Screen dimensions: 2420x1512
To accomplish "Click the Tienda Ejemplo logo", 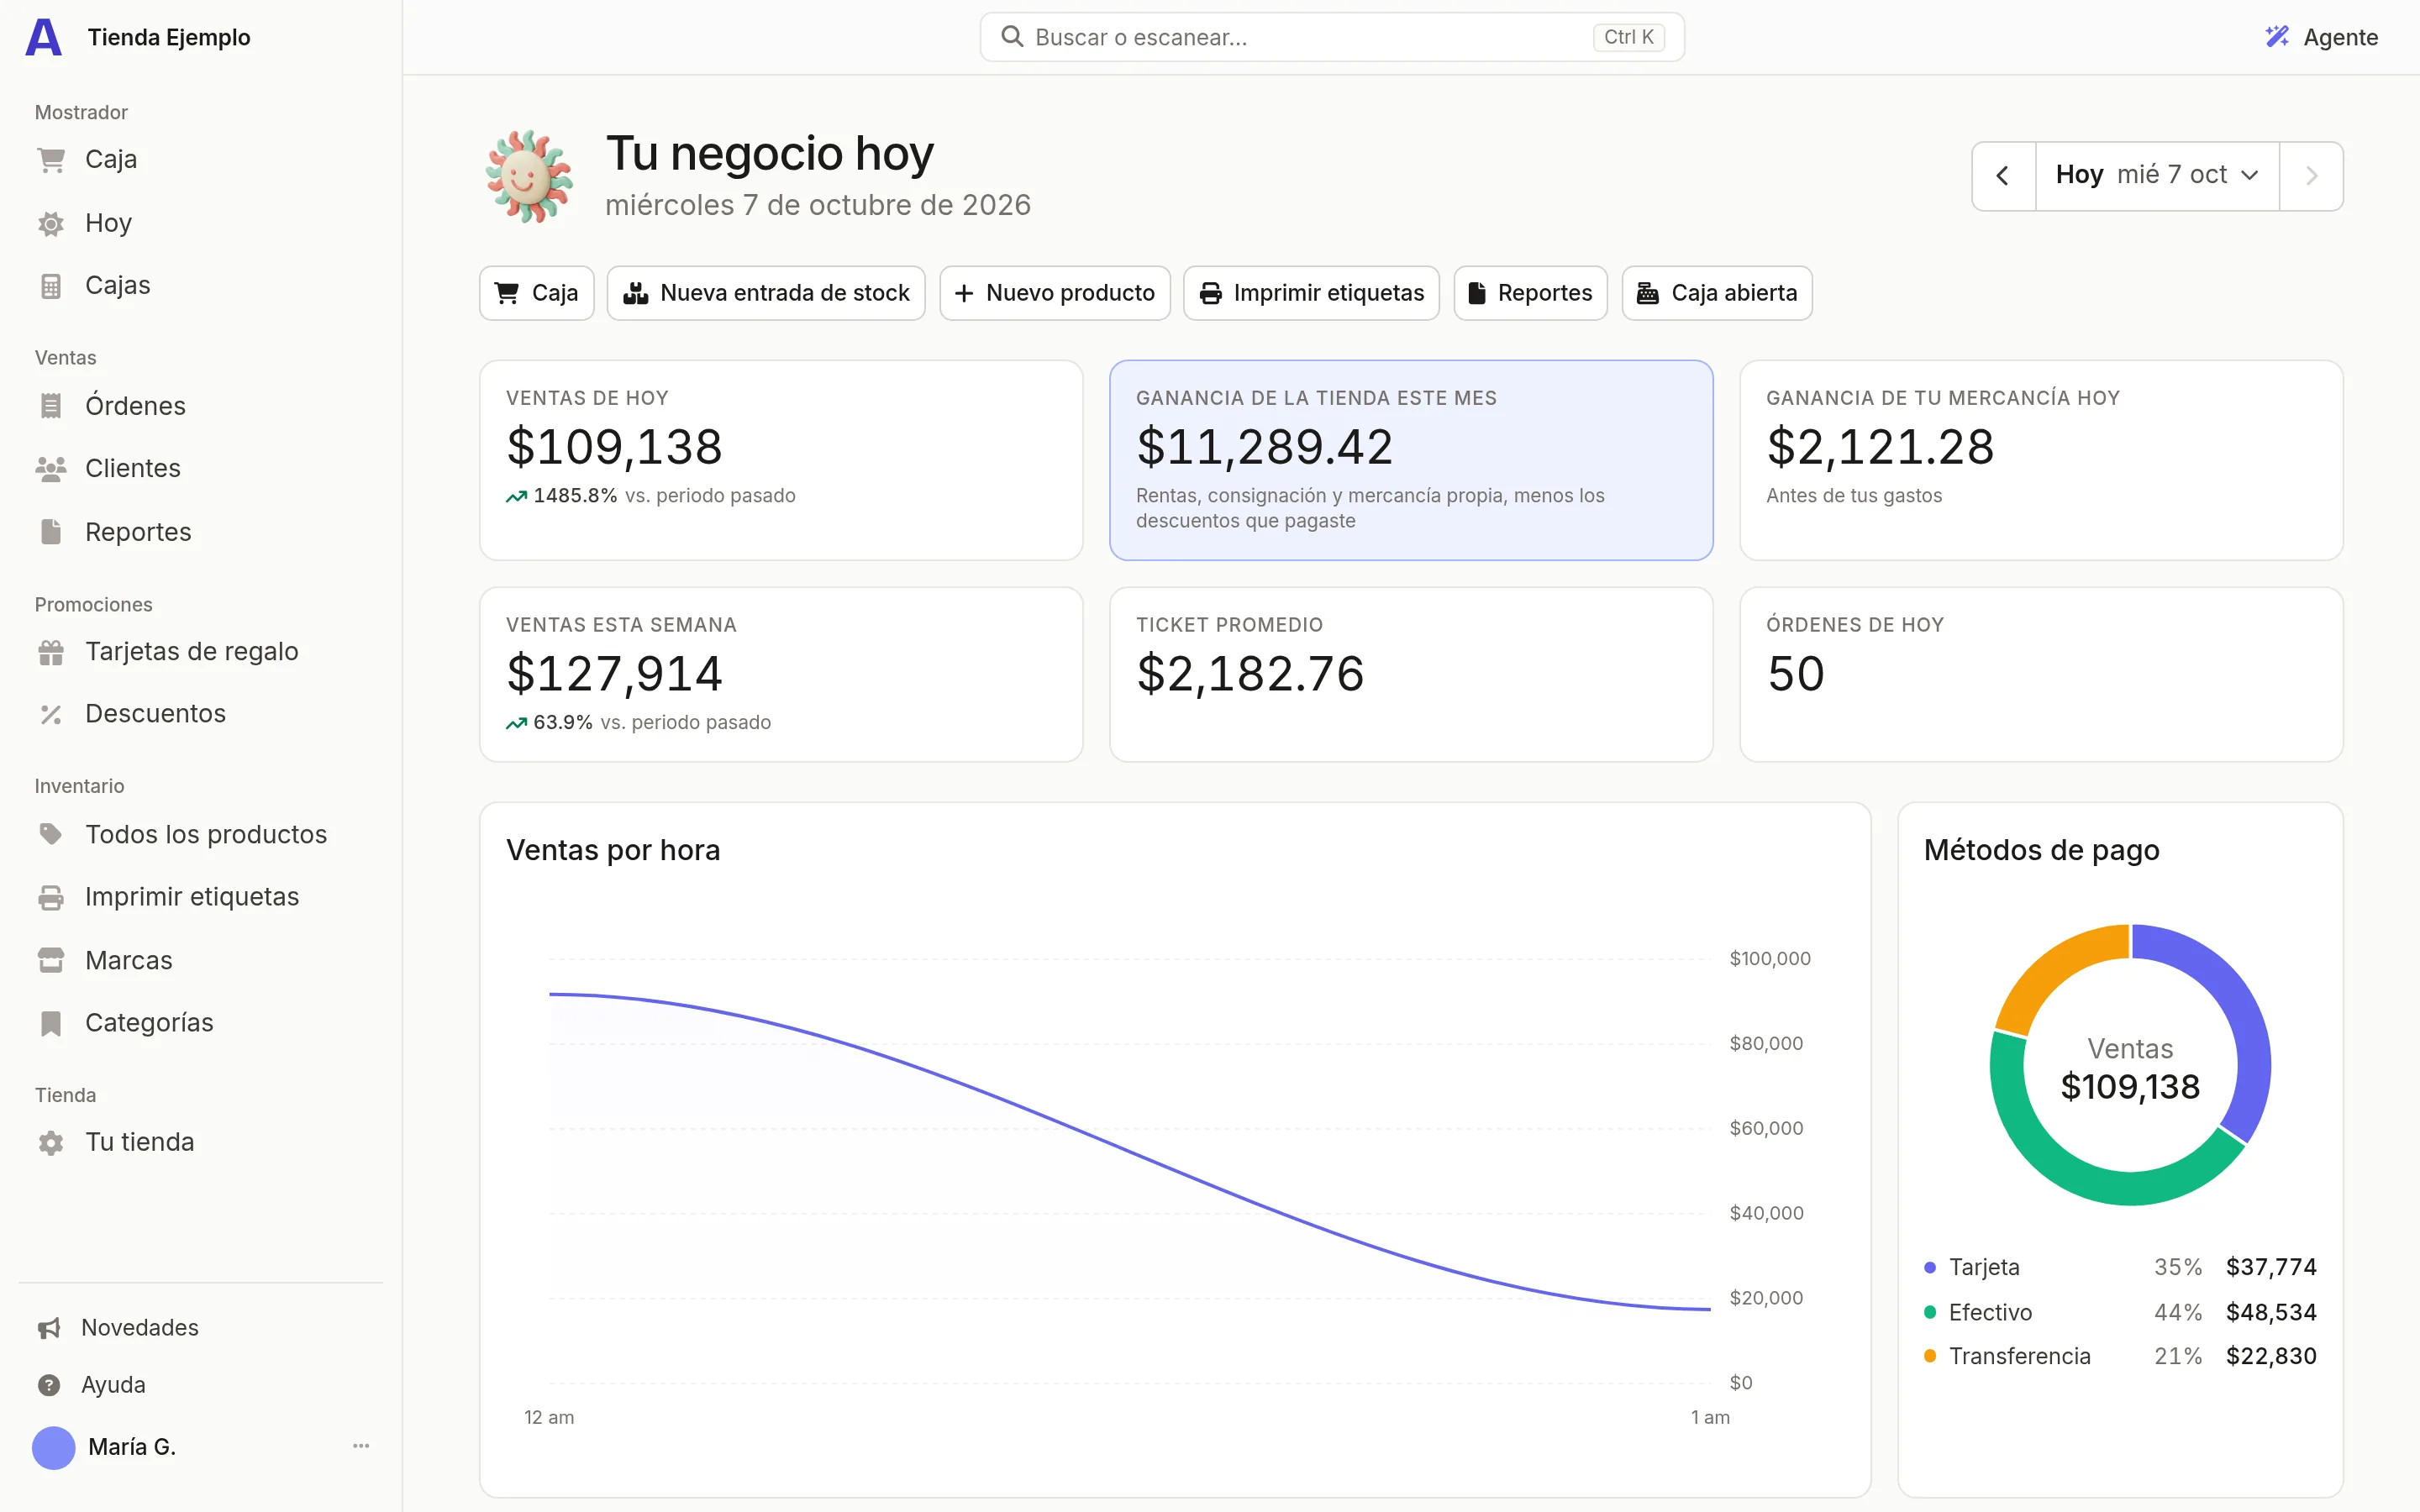I will point(43,37).
